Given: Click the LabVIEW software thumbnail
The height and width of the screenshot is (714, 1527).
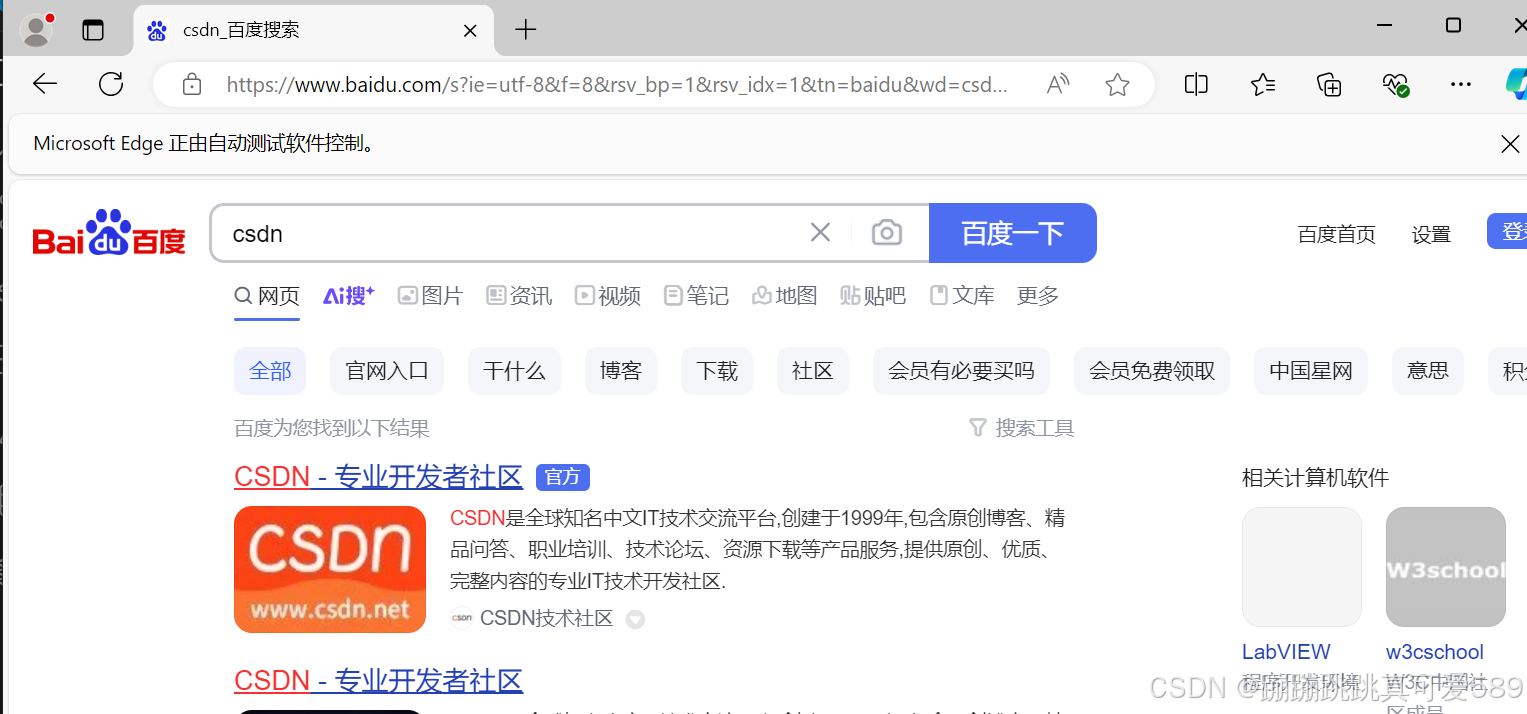Looking at the screenshot, I should point(1302,567).
